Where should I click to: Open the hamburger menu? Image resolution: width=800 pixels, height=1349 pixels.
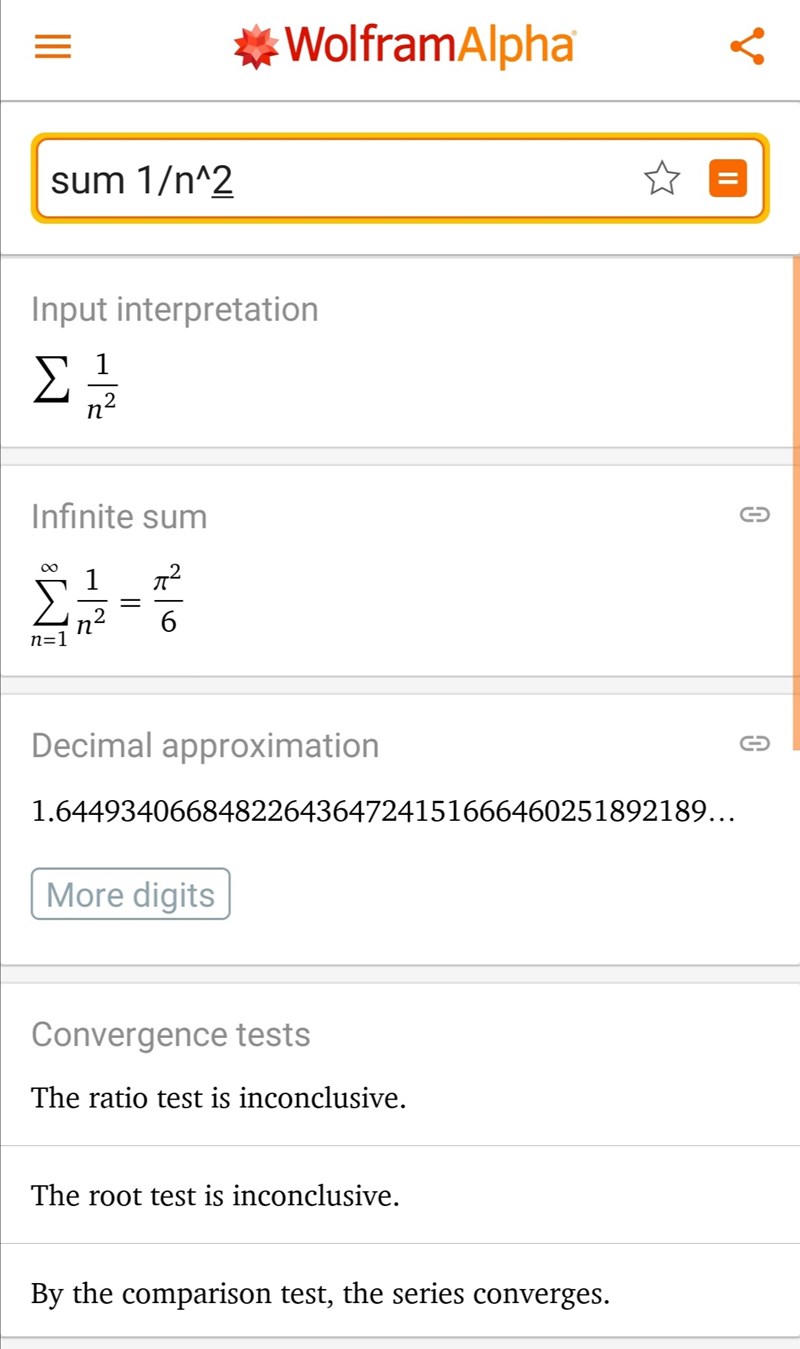(53, 47)
